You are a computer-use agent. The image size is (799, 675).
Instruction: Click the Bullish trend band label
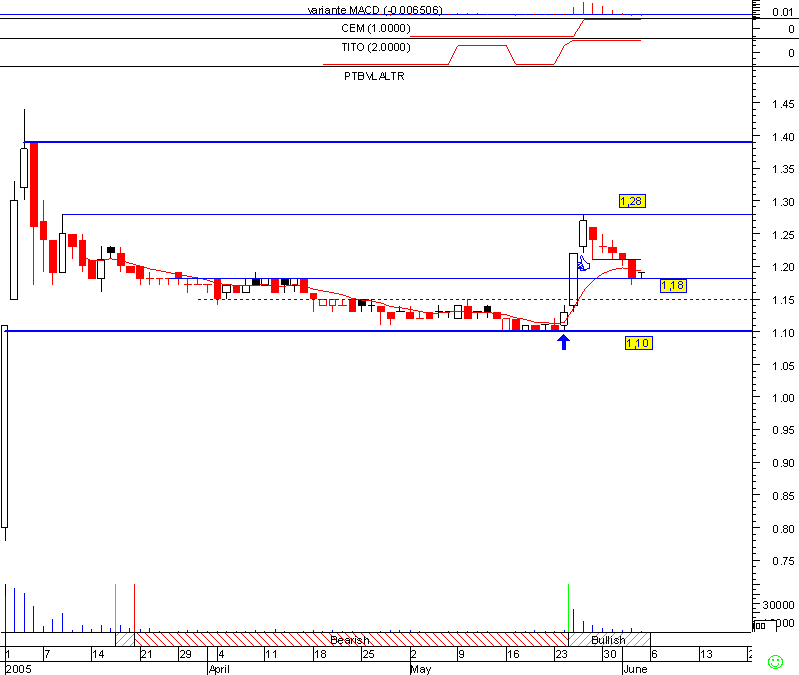point(608,640)
